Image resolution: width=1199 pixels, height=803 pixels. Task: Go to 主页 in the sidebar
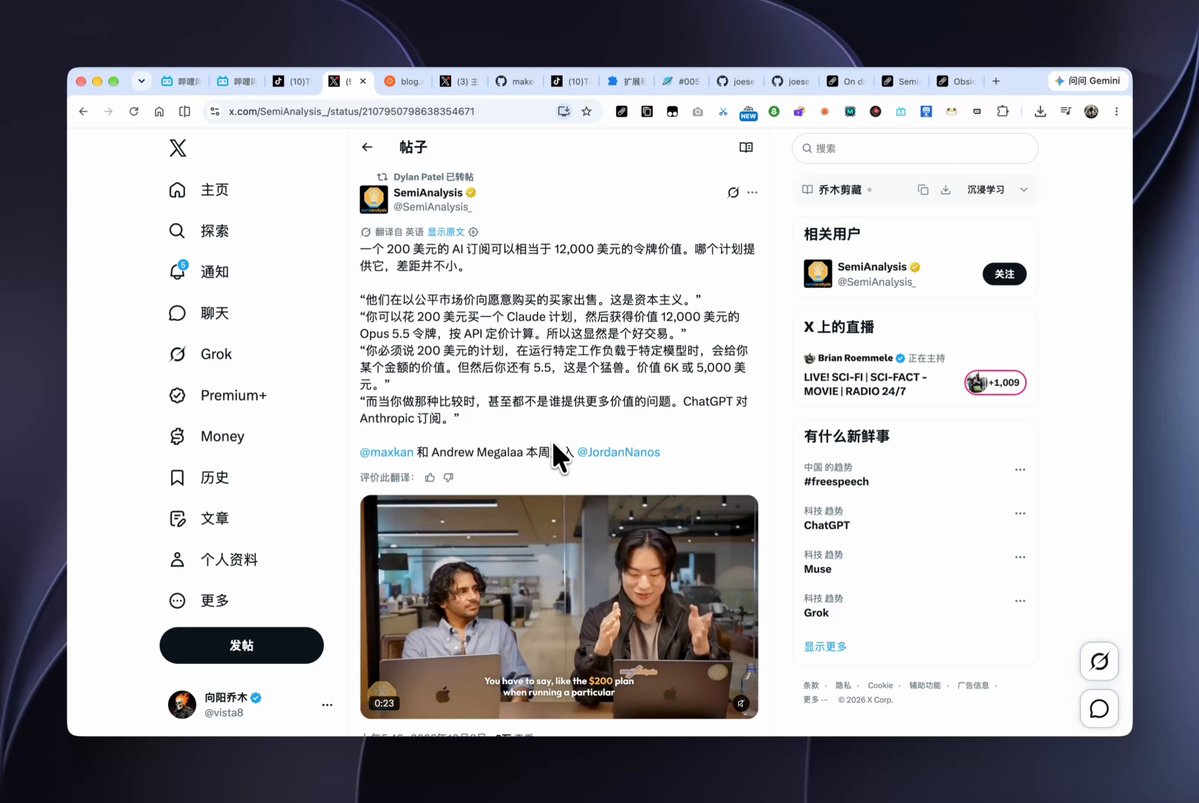pos(199,190)
